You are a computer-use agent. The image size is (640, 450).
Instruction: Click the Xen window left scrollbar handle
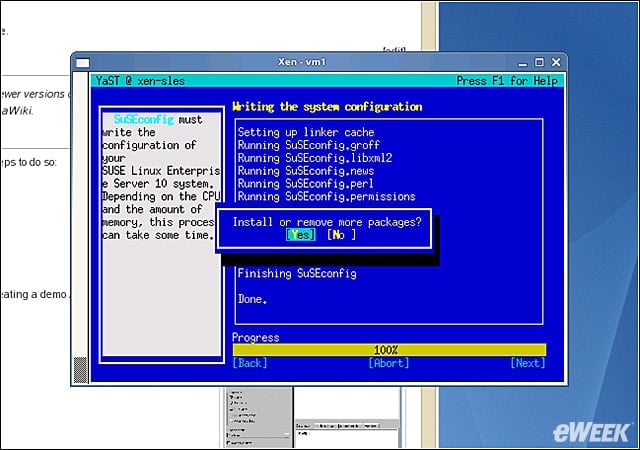pyautogui.click(x=80, y=370)
